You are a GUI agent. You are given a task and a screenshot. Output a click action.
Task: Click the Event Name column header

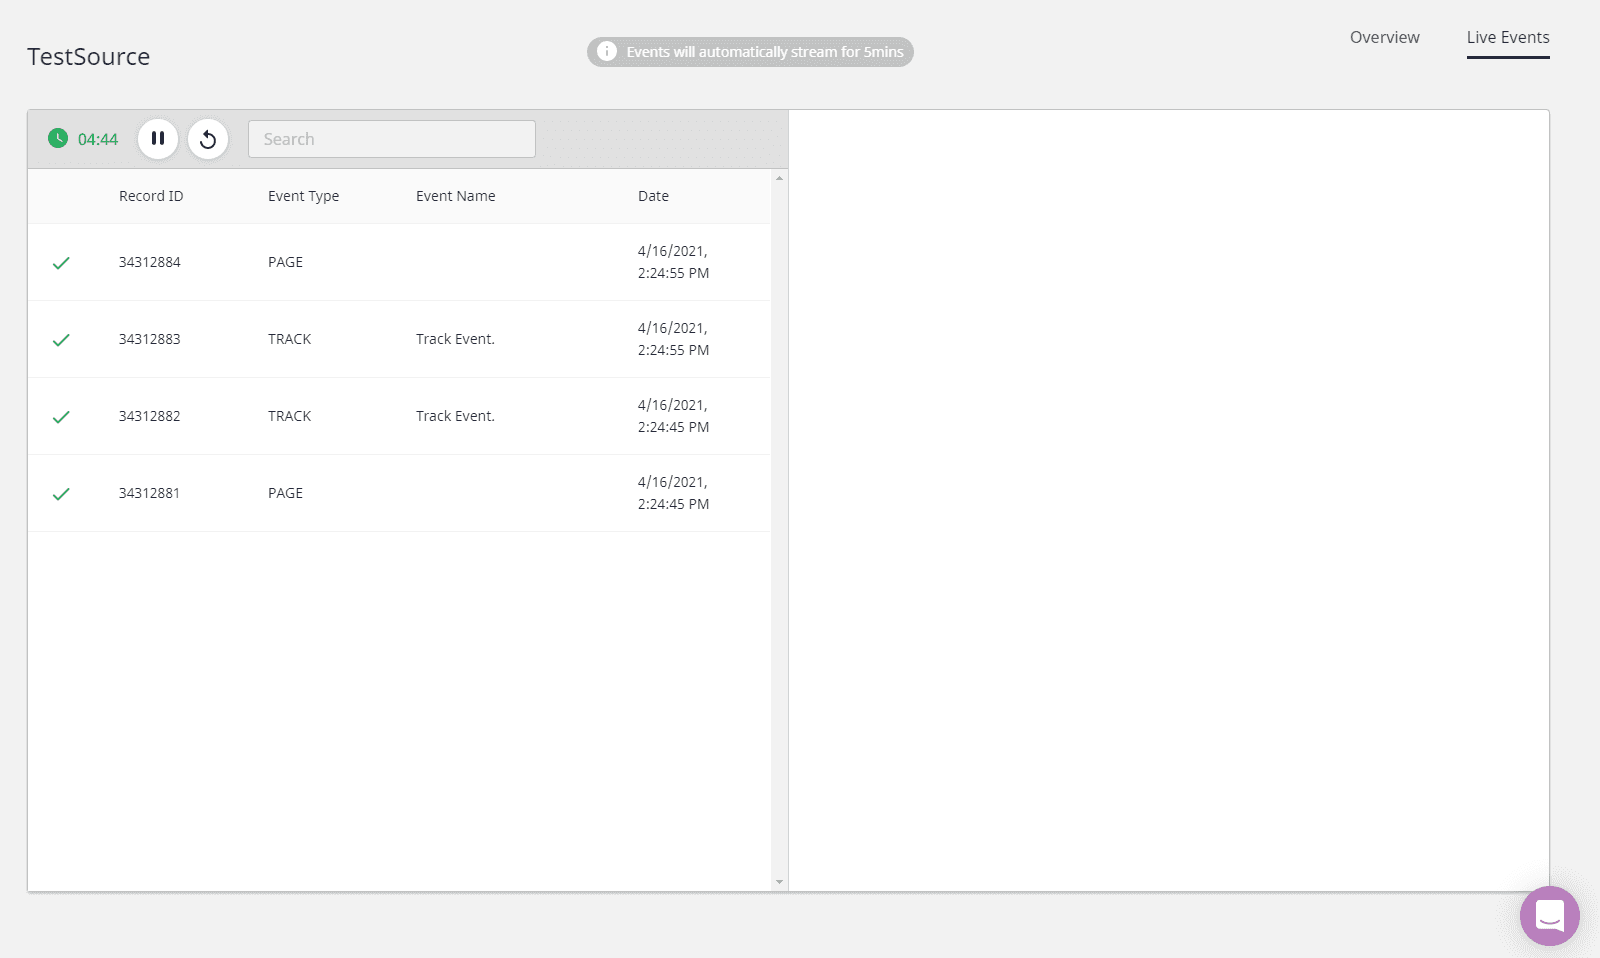click(455, 196)
